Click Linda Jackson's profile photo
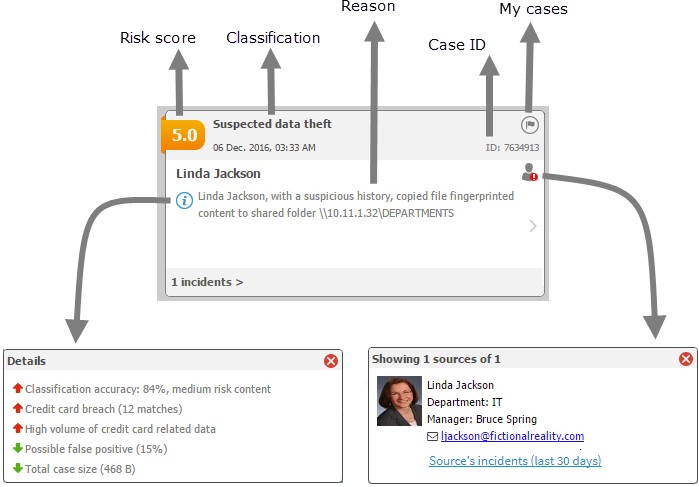699x487 pixels. (x=398, y=401)
